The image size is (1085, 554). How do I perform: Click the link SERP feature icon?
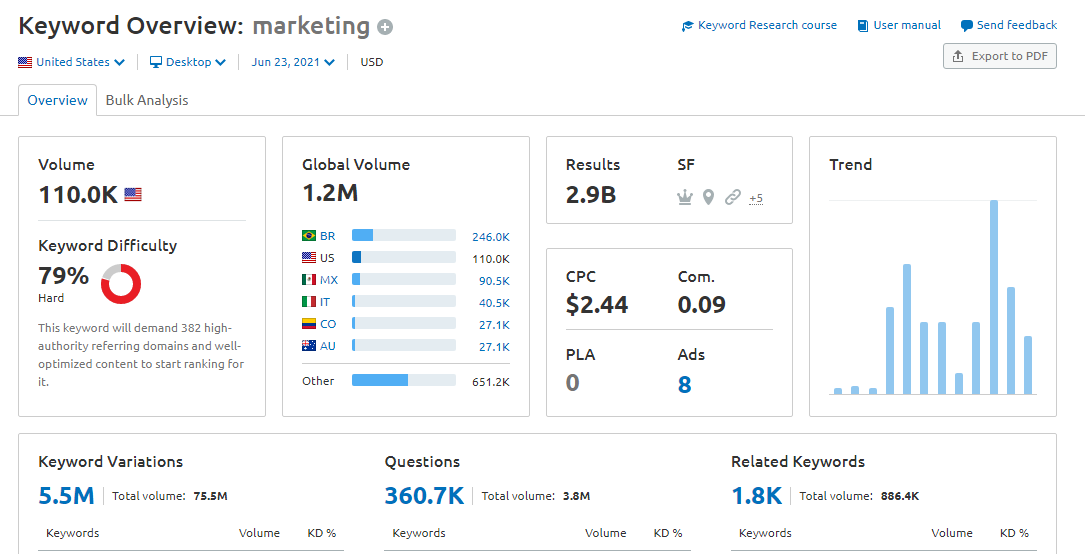coord(732,198)
